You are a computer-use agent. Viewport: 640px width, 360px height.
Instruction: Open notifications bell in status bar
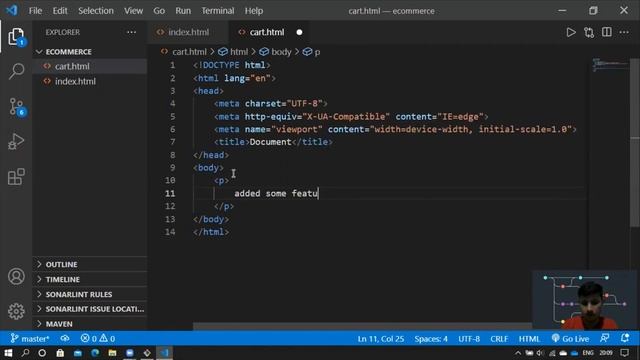[x=624, y=338]
